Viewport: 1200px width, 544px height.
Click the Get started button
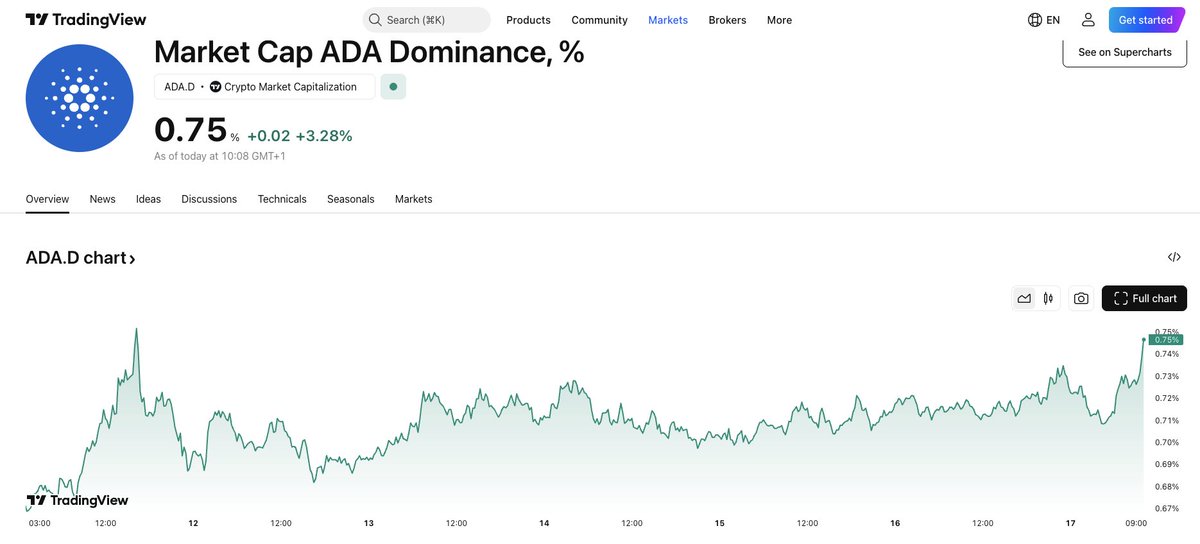1146,20
